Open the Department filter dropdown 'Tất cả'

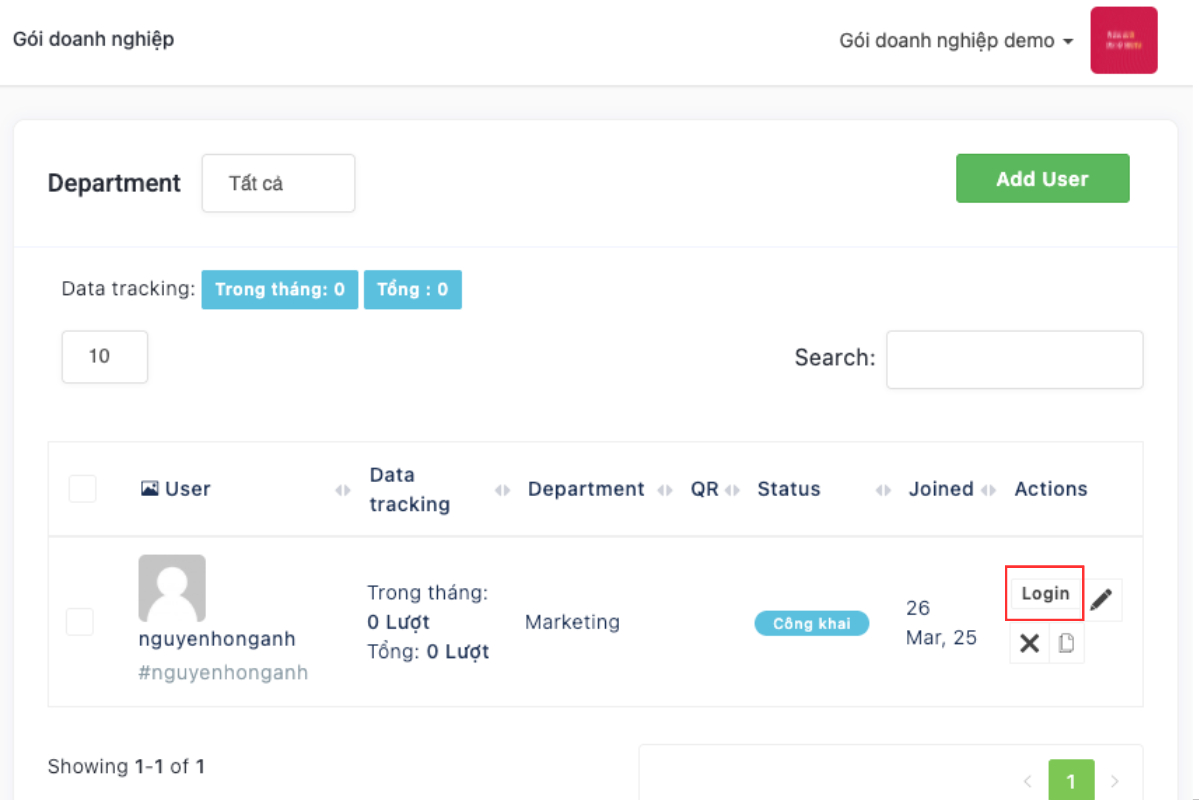click(x=278, y=183)
